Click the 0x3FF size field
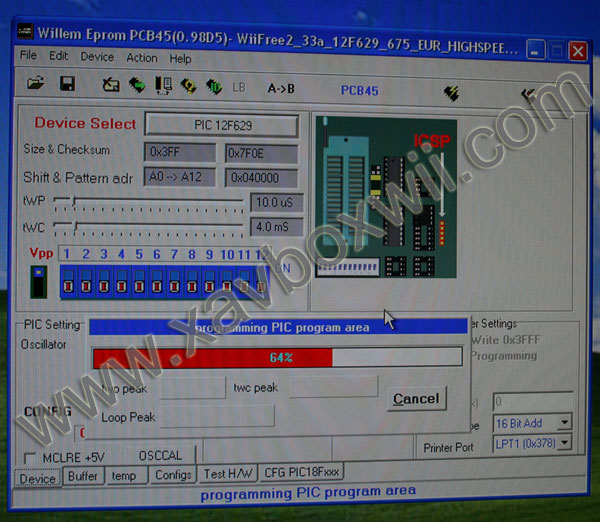The height and width of the screenshot is (522, 600). (x=180, y=152)
